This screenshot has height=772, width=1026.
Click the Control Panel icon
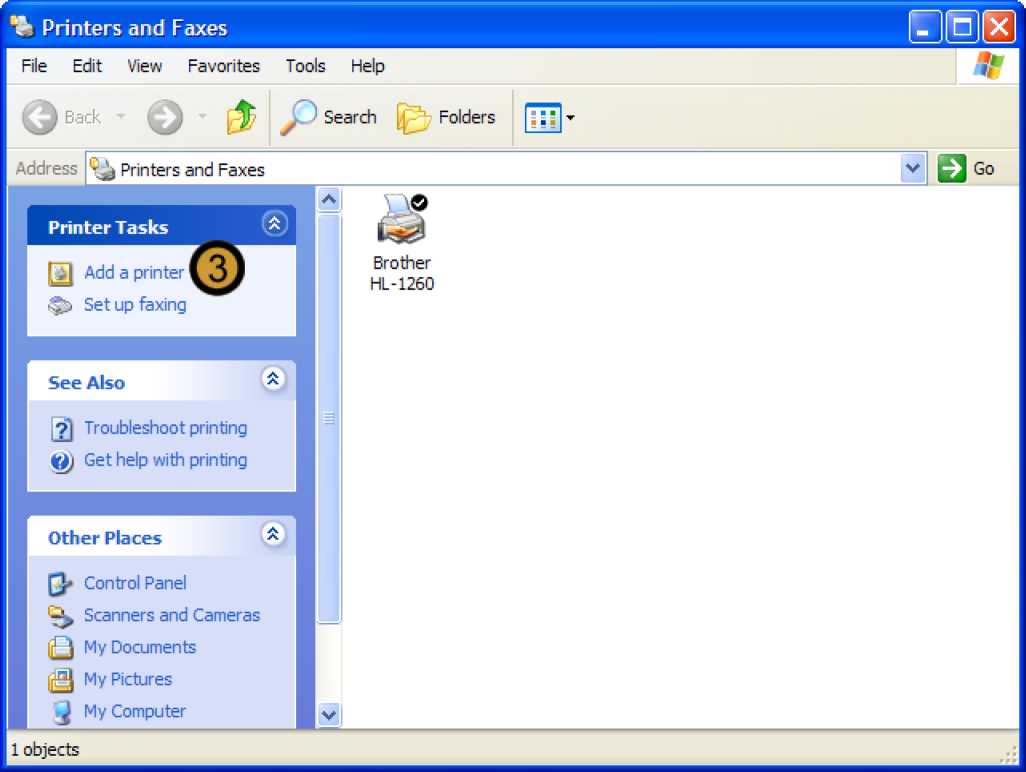pos(60,584)
